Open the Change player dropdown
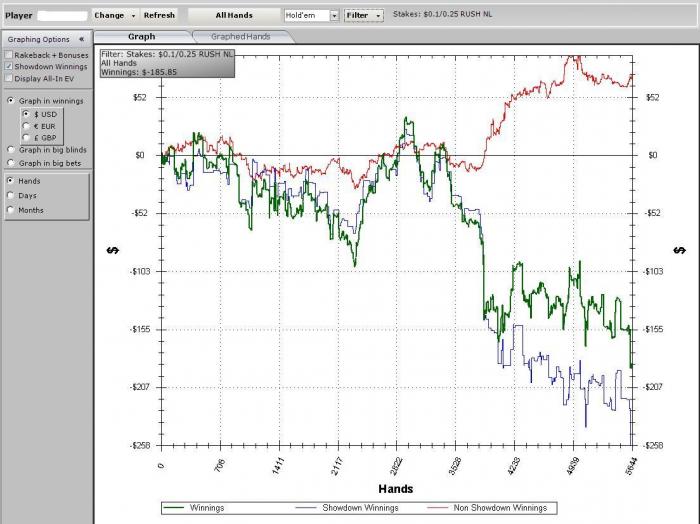 click(115, 15)
